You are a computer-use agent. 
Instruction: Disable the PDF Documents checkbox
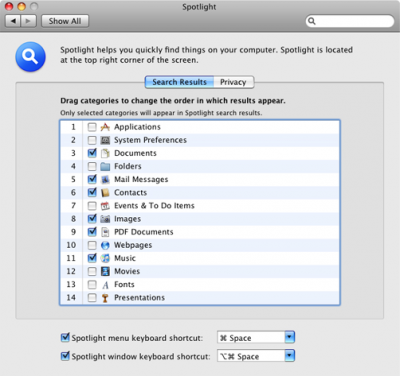[92, 232]
